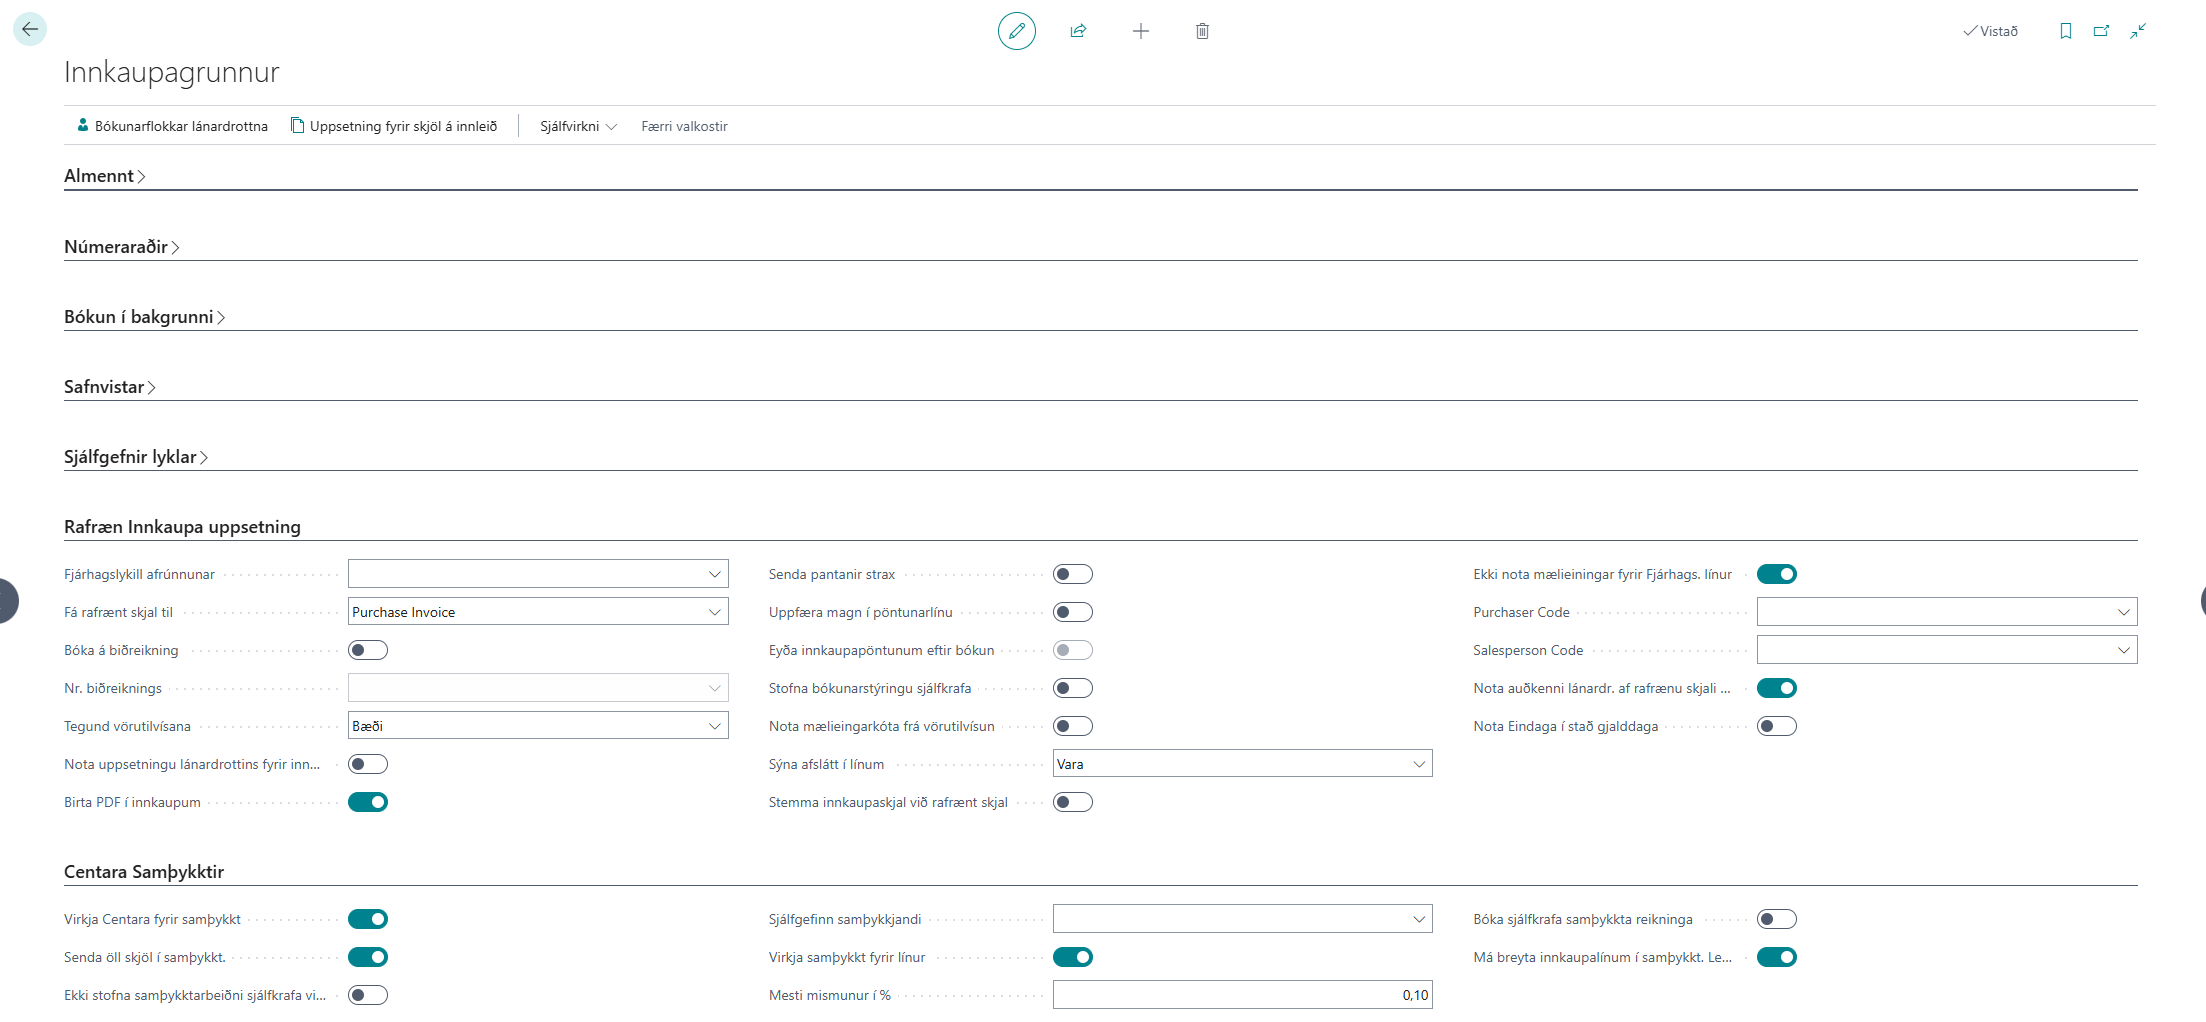2206x1022 pixels.
Task: Toggle Nota auðkenni lánardr. switch
Action: tap(1777, 688)
